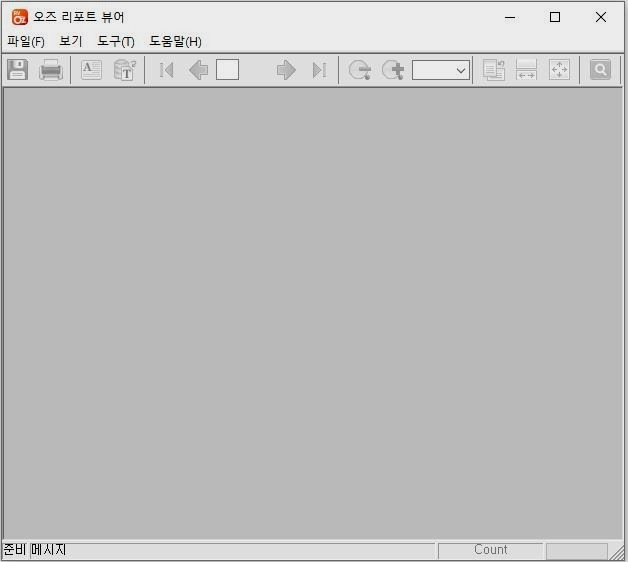The width and height of the screenshot is (628, 562).
Task: Go to the first page icon
Action: (x=166, y=70)
